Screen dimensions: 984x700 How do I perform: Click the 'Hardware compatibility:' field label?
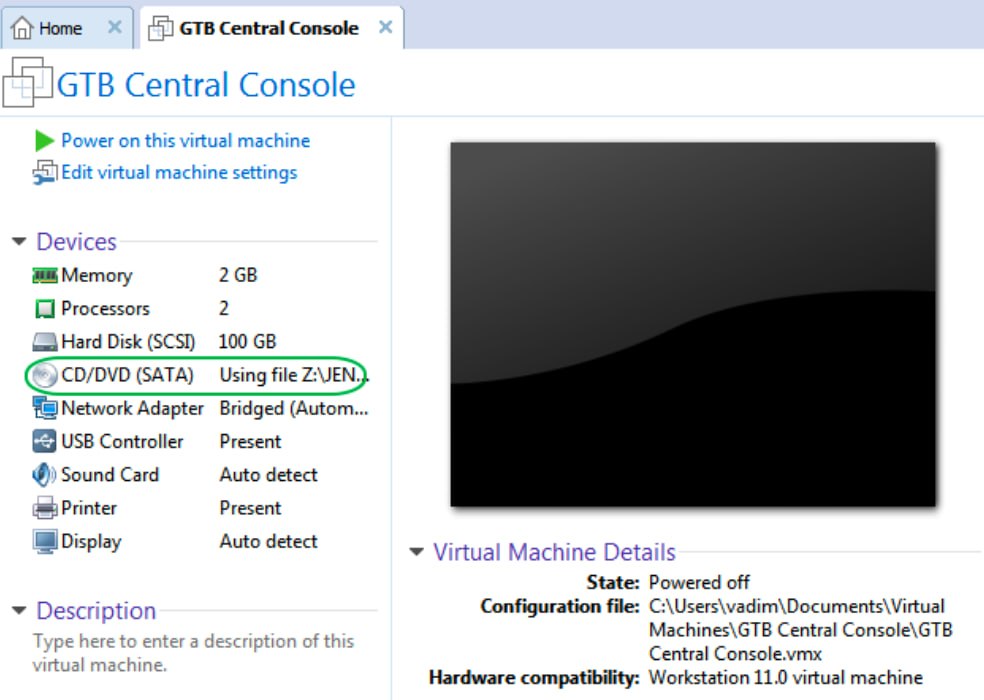[534, 678]
